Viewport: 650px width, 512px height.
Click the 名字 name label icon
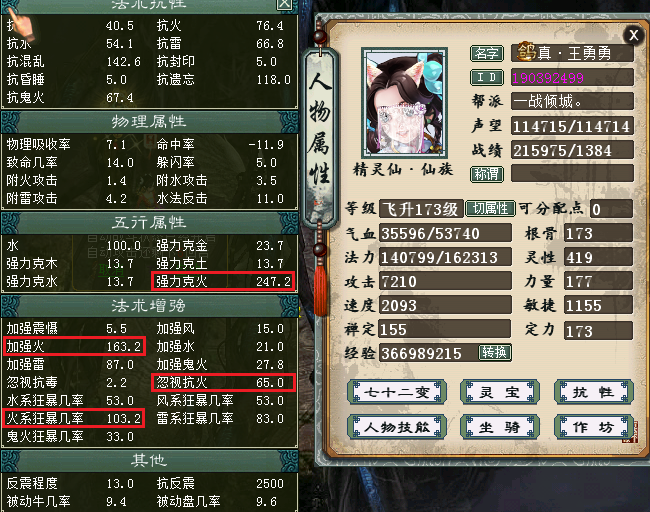click(487, 53)
